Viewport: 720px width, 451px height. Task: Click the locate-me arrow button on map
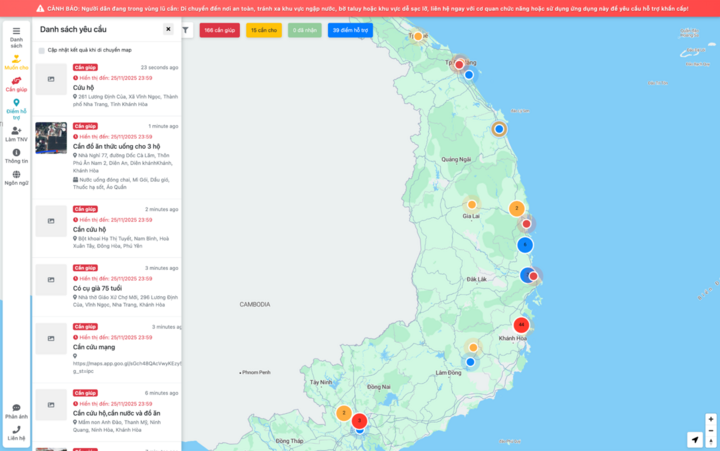[695, 439]
